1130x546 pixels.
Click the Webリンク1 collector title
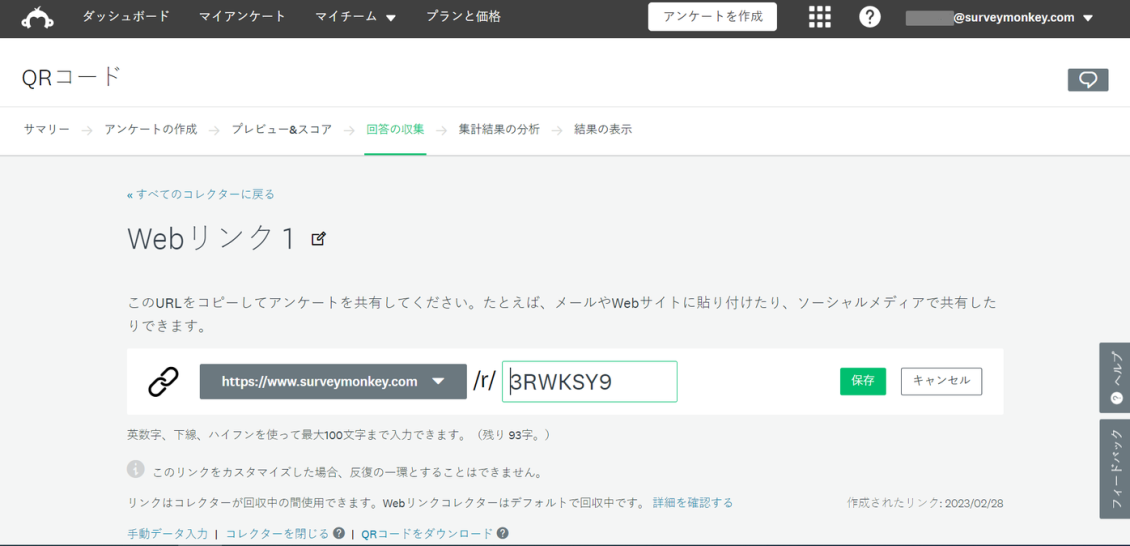coord(213,239)
